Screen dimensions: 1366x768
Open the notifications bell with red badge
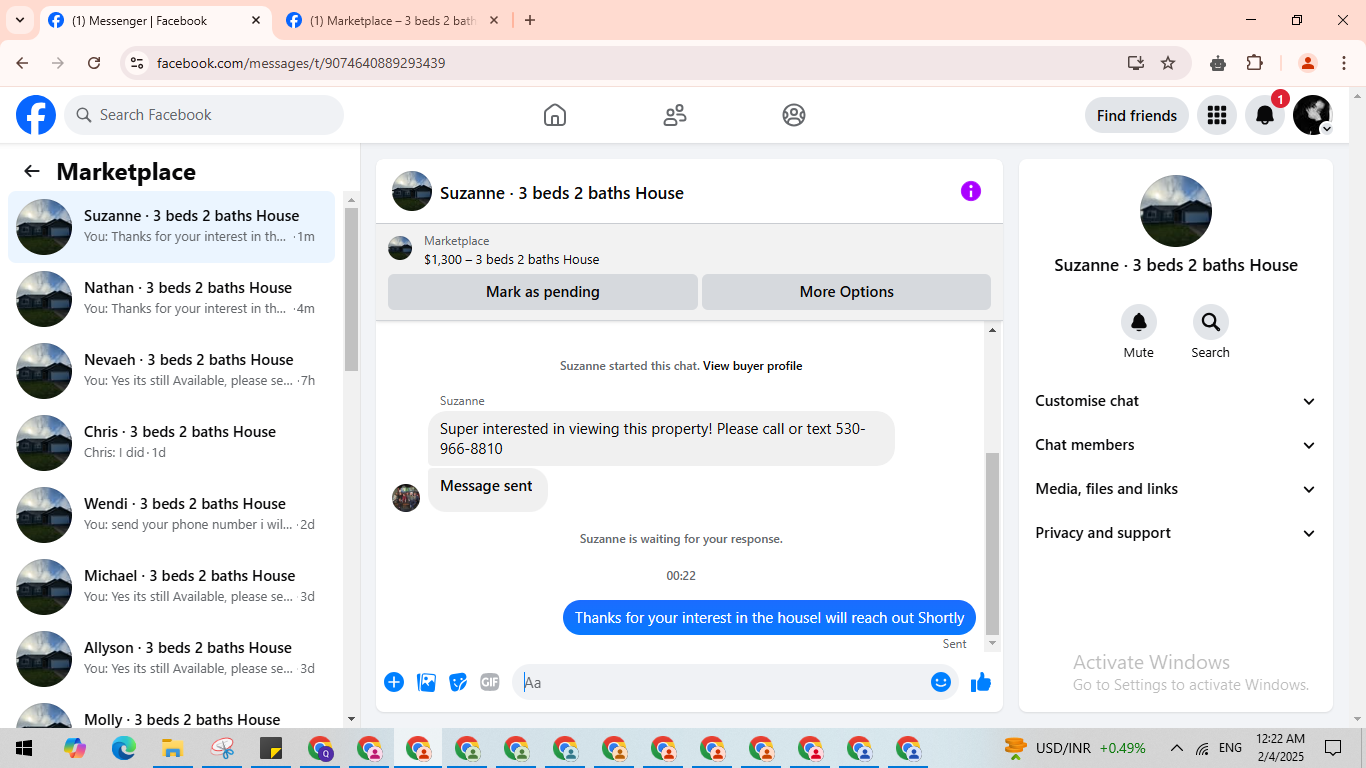[1265, 115]
